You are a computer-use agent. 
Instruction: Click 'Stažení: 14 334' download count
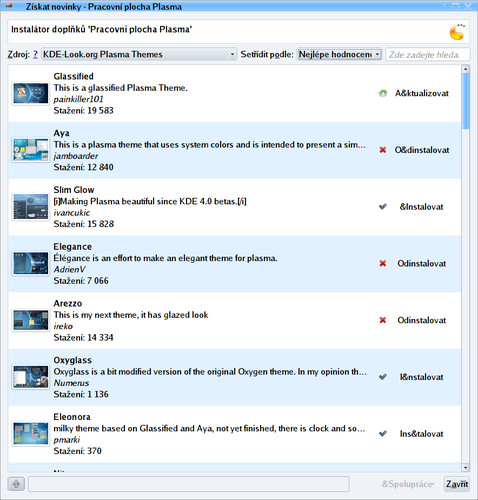(x=83, y=337)
